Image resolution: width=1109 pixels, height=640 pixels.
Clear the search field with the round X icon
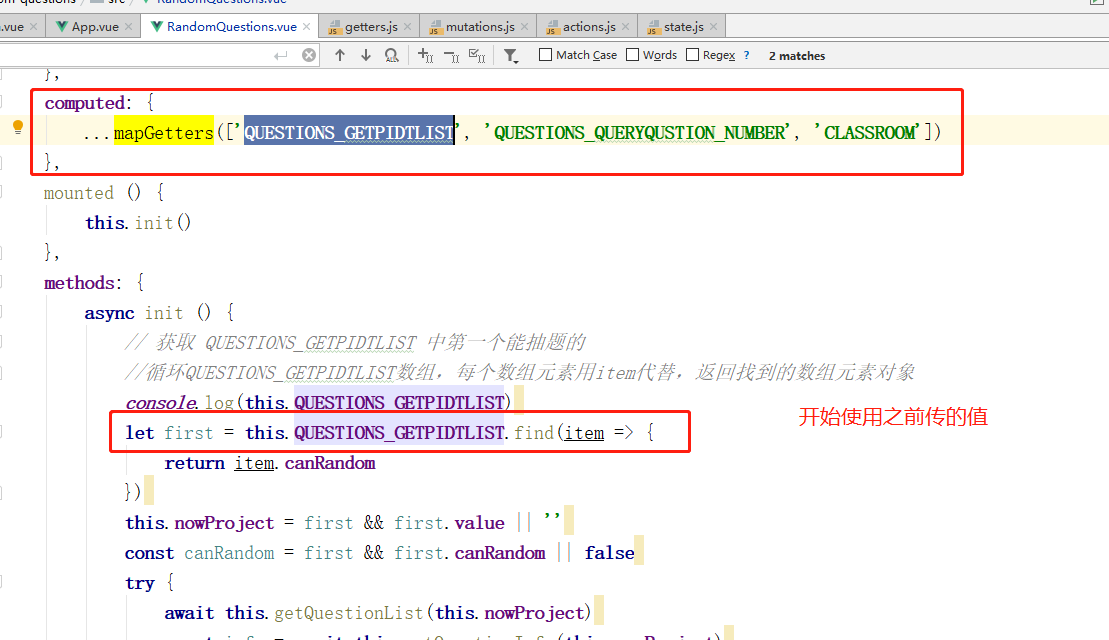pyautogui.click(x=309, y=55)
